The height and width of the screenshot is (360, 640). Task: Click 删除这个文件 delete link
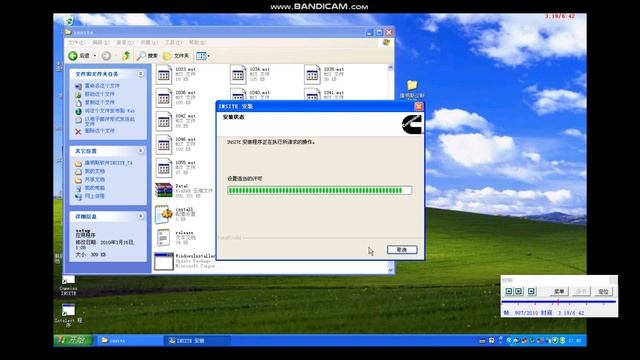tap(99, 131)
